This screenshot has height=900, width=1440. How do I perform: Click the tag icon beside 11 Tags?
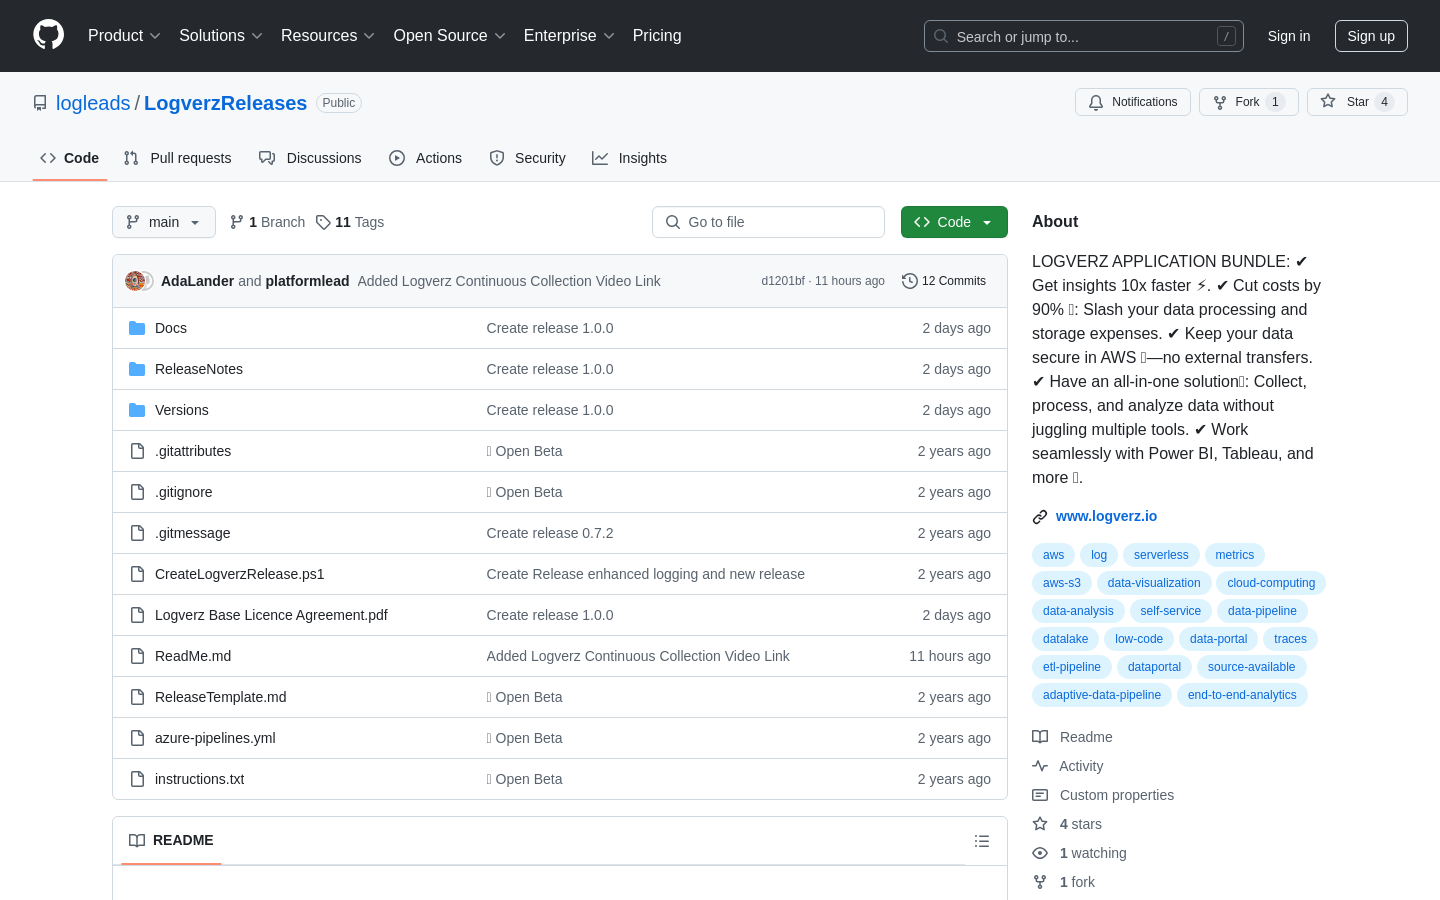pos(323,222)
